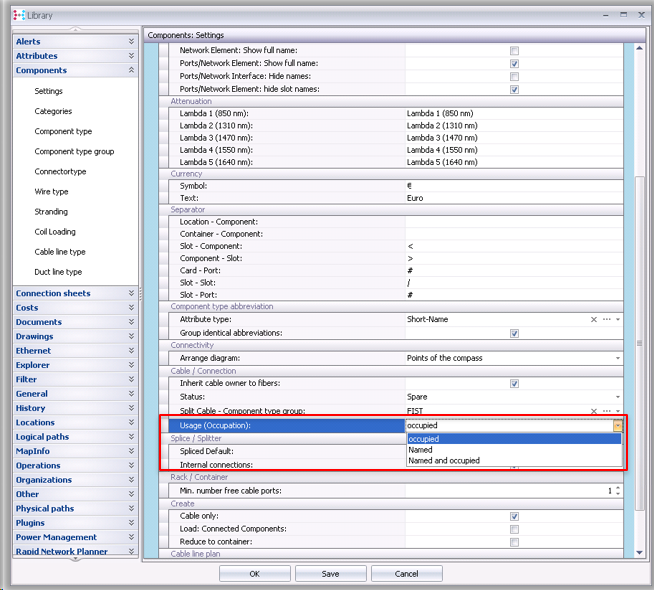Open Arrange diagram dropdown
654x590 pixels.
coord(618,358)
